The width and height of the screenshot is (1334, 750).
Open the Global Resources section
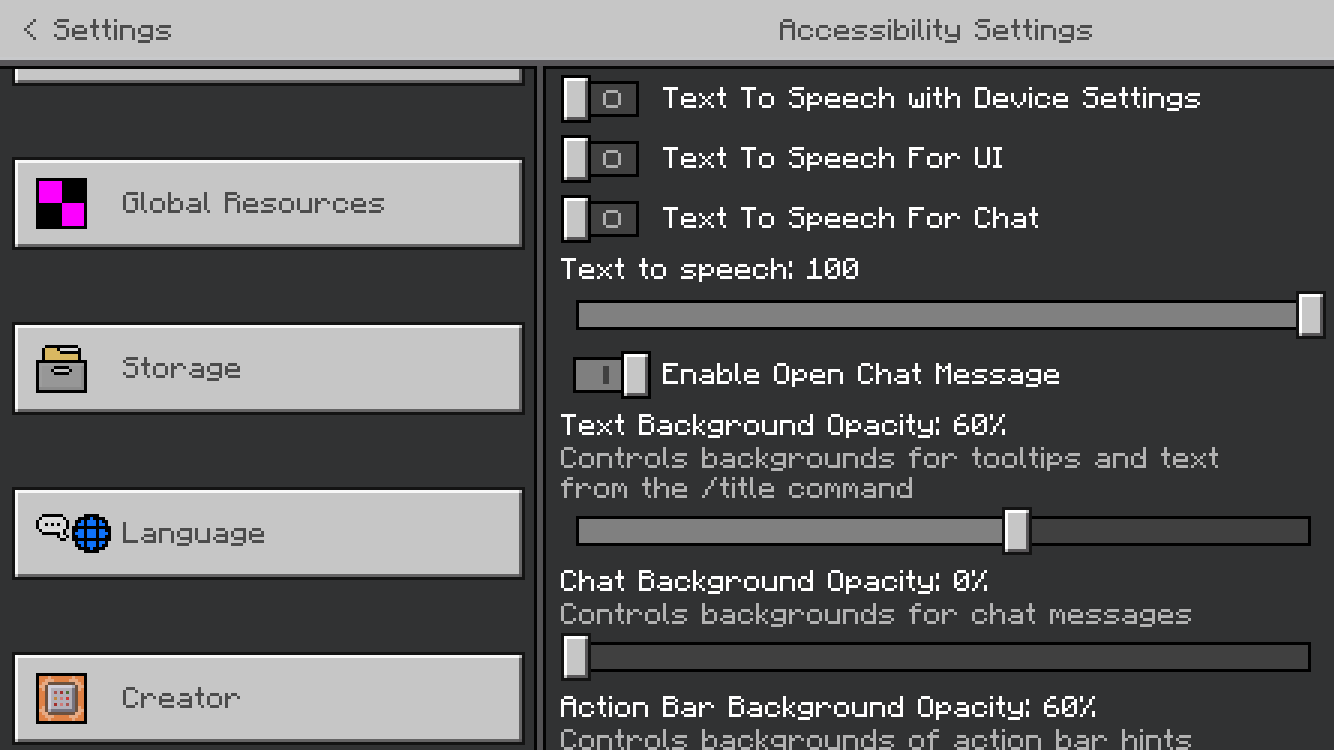tap(268, 203)
